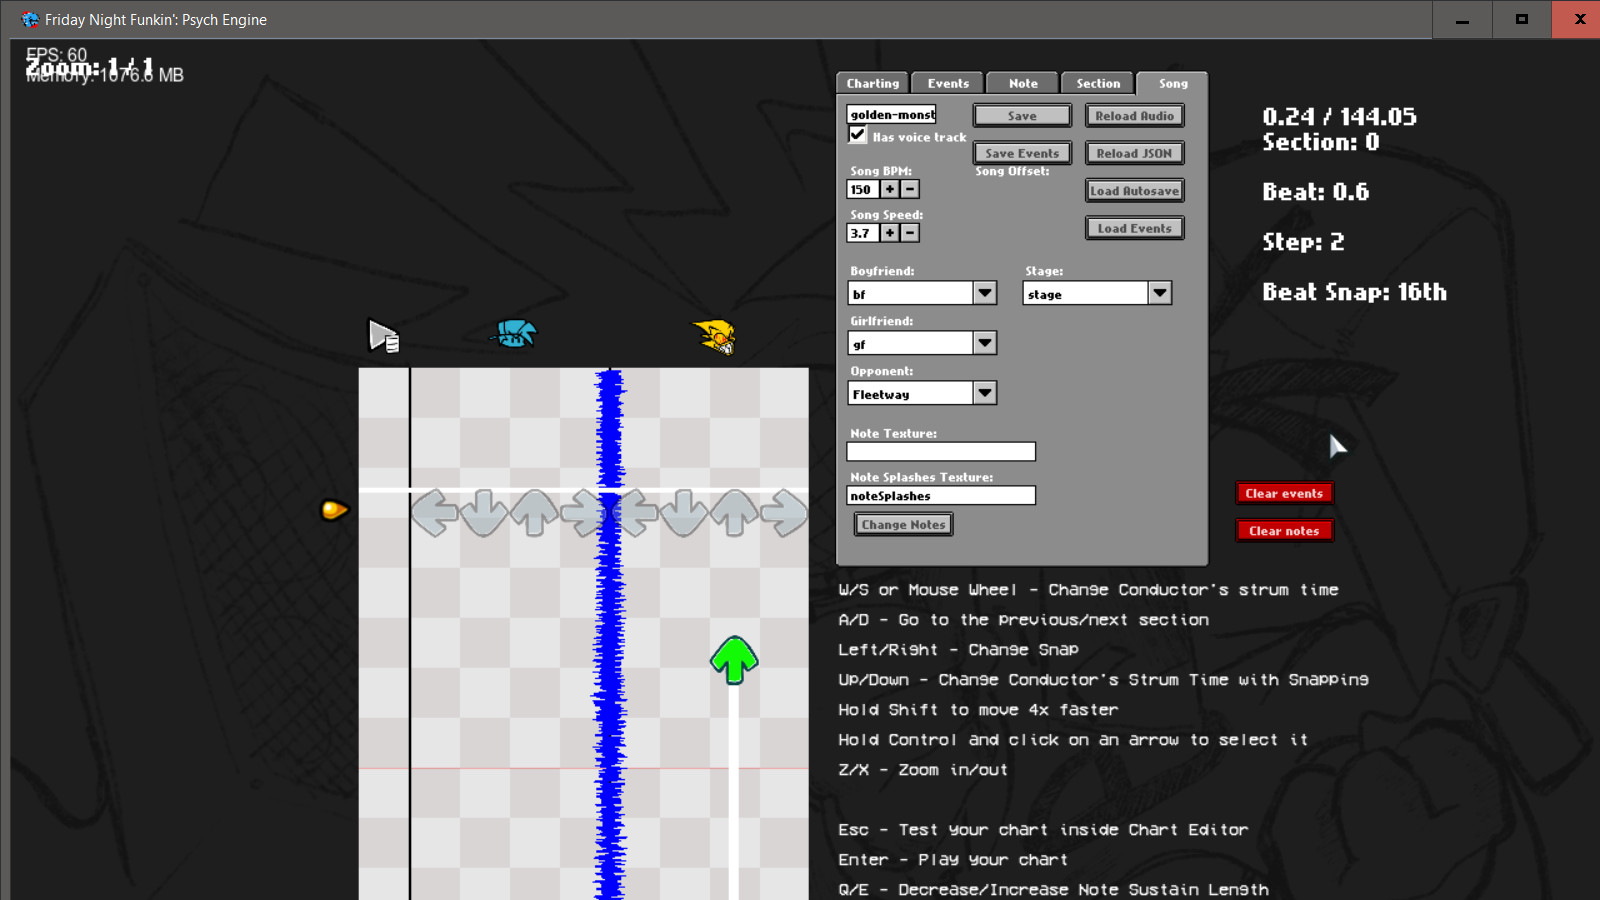Click the events column icon above grid
Viewport: 1600px width, 900px height.
click(384, 336)
